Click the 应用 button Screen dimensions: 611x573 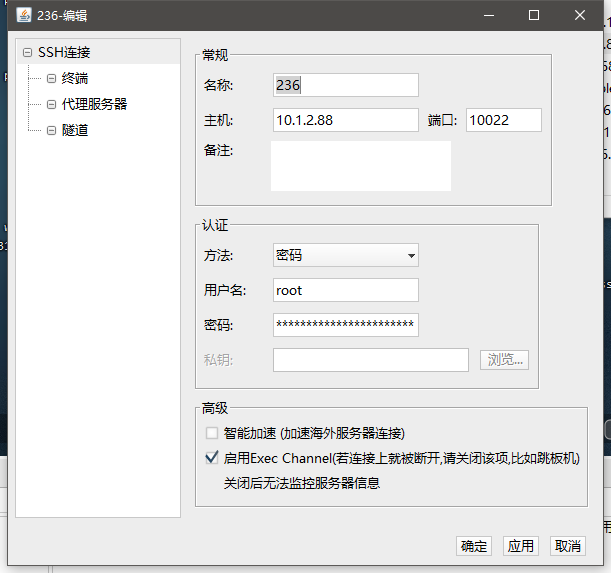pyautogui.click(x=521, y=546)
